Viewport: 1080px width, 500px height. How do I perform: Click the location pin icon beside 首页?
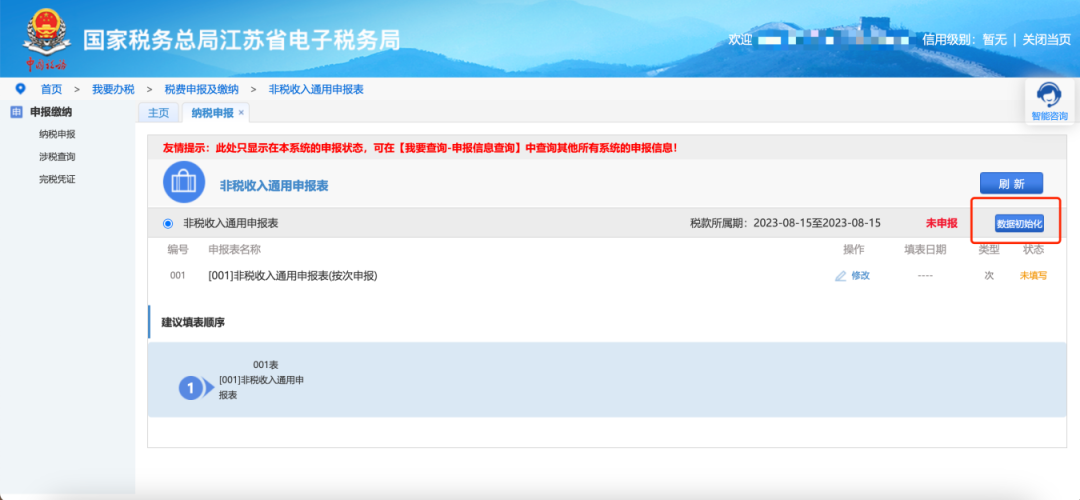coord(20,89)
